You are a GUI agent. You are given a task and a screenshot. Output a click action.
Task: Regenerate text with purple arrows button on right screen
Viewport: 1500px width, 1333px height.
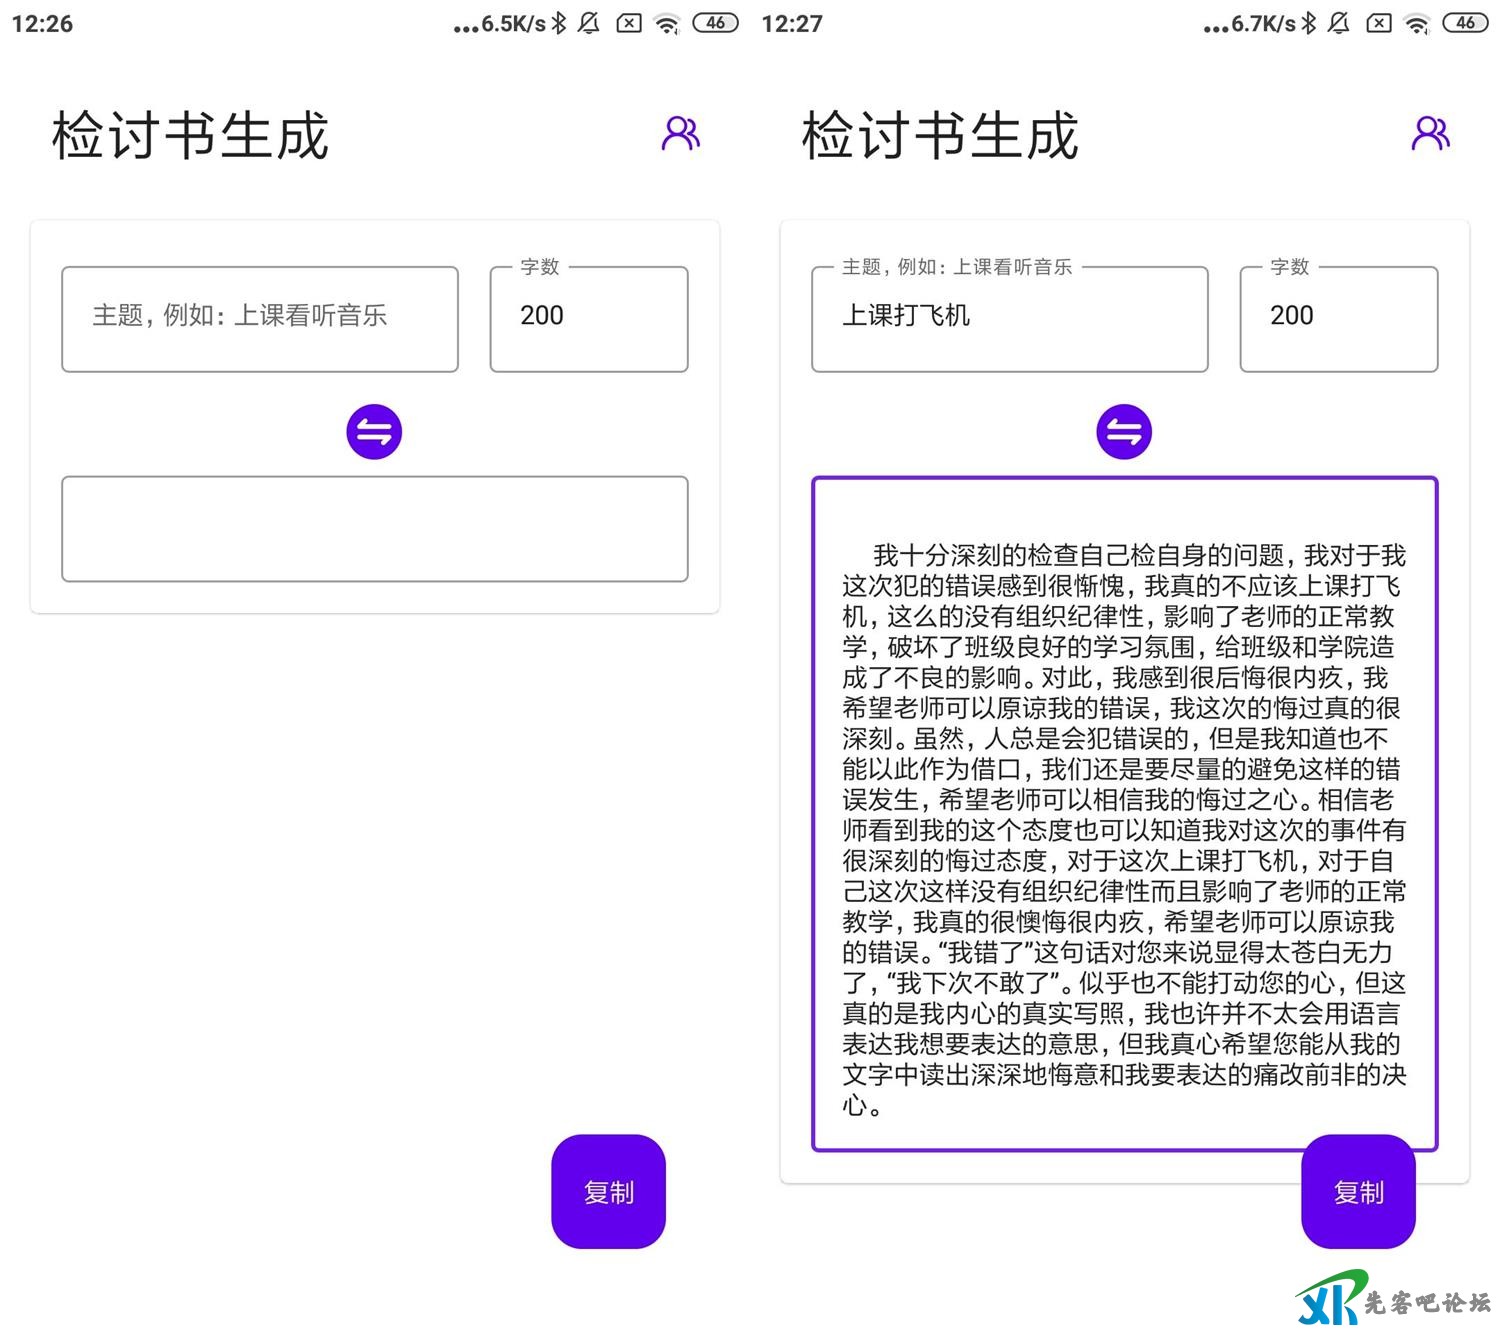pos(1124,432)
